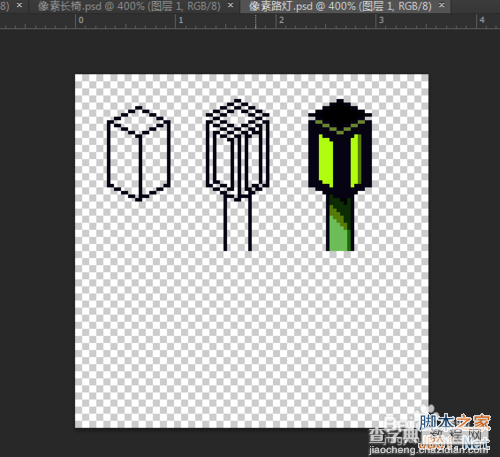Click the olive trim line under lamp roof
500x457 pixels.
[x=340, y=127]
